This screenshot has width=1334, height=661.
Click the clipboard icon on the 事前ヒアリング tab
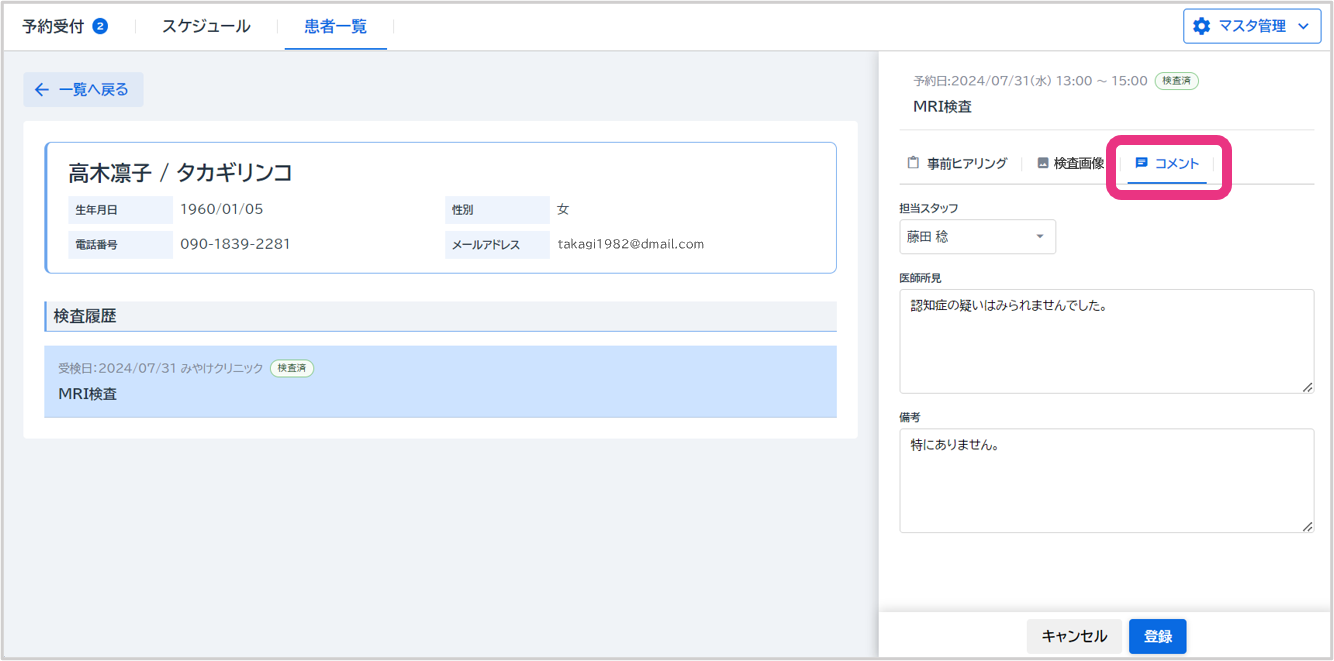point(912,163)
